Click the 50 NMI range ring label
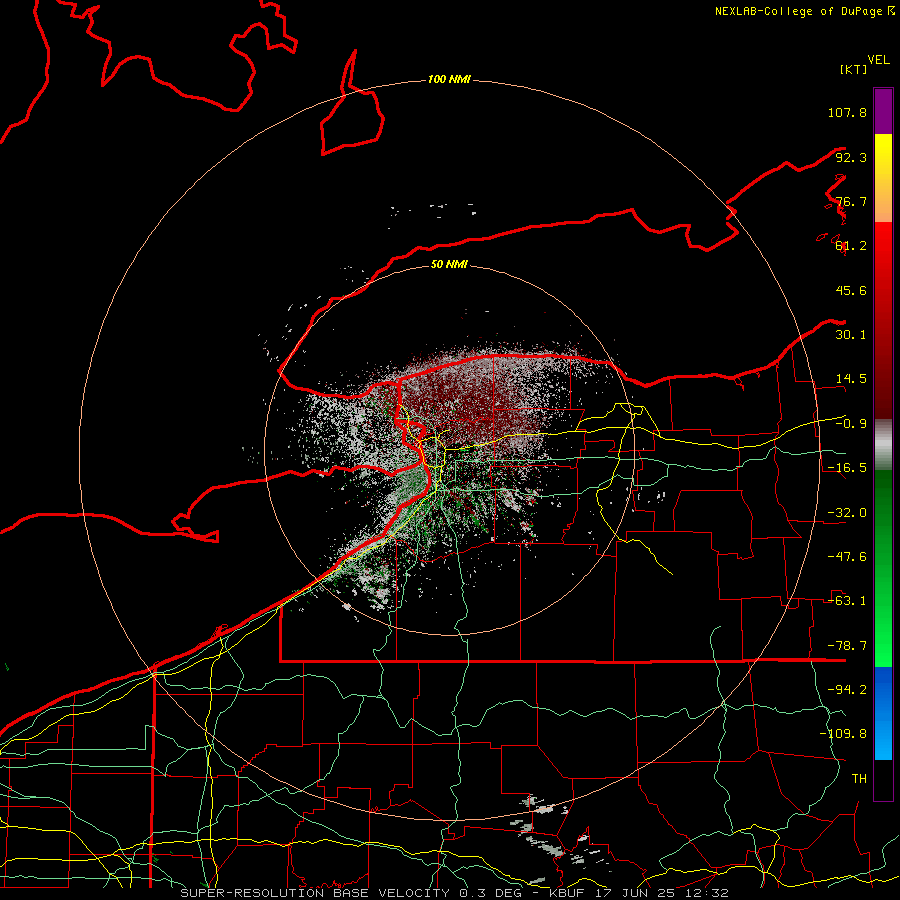900x900 pixels. (x=449, y=264)
